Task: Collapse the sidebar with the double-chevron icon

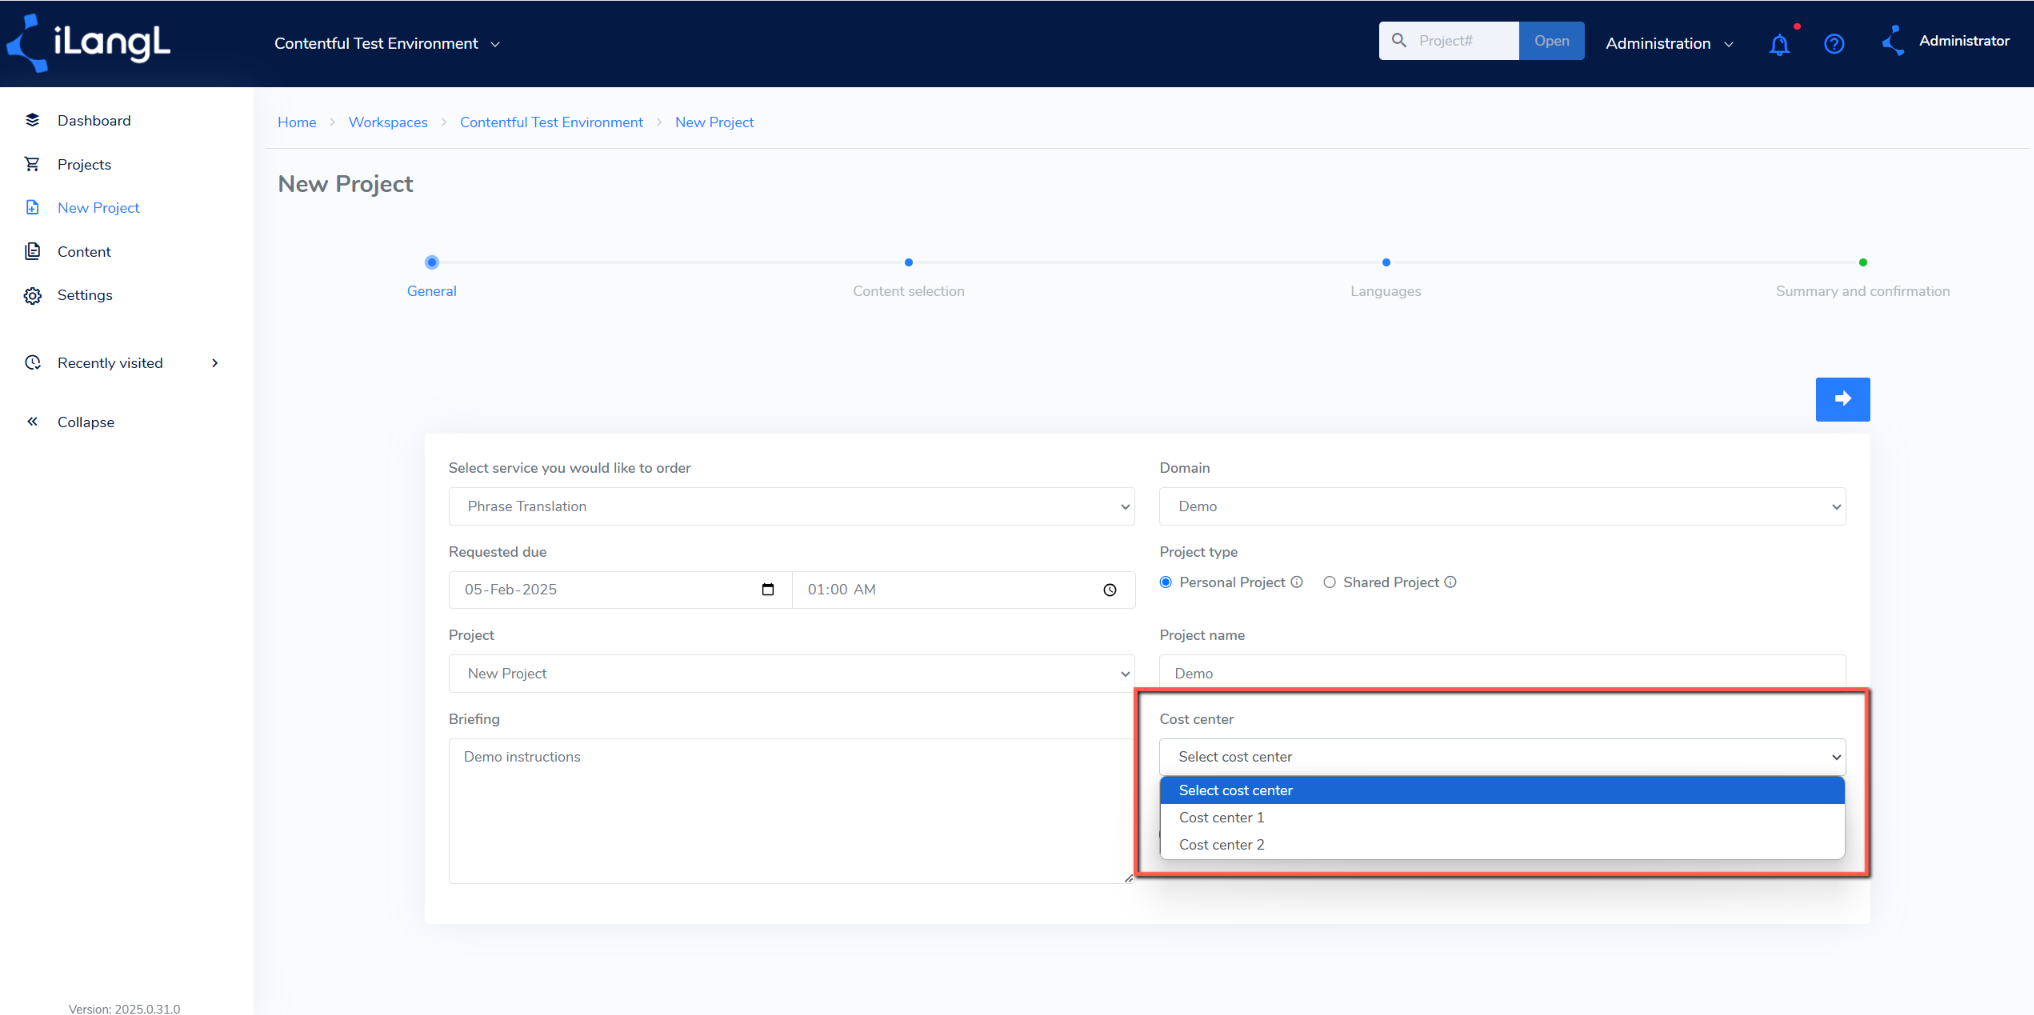Action: coord(33,422)
